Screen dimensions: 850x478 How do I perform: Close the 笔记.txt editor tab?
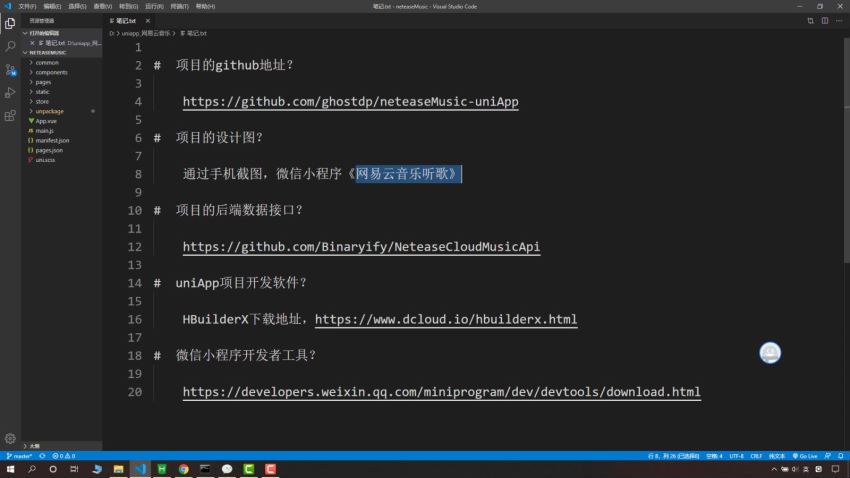click(147, 21)
